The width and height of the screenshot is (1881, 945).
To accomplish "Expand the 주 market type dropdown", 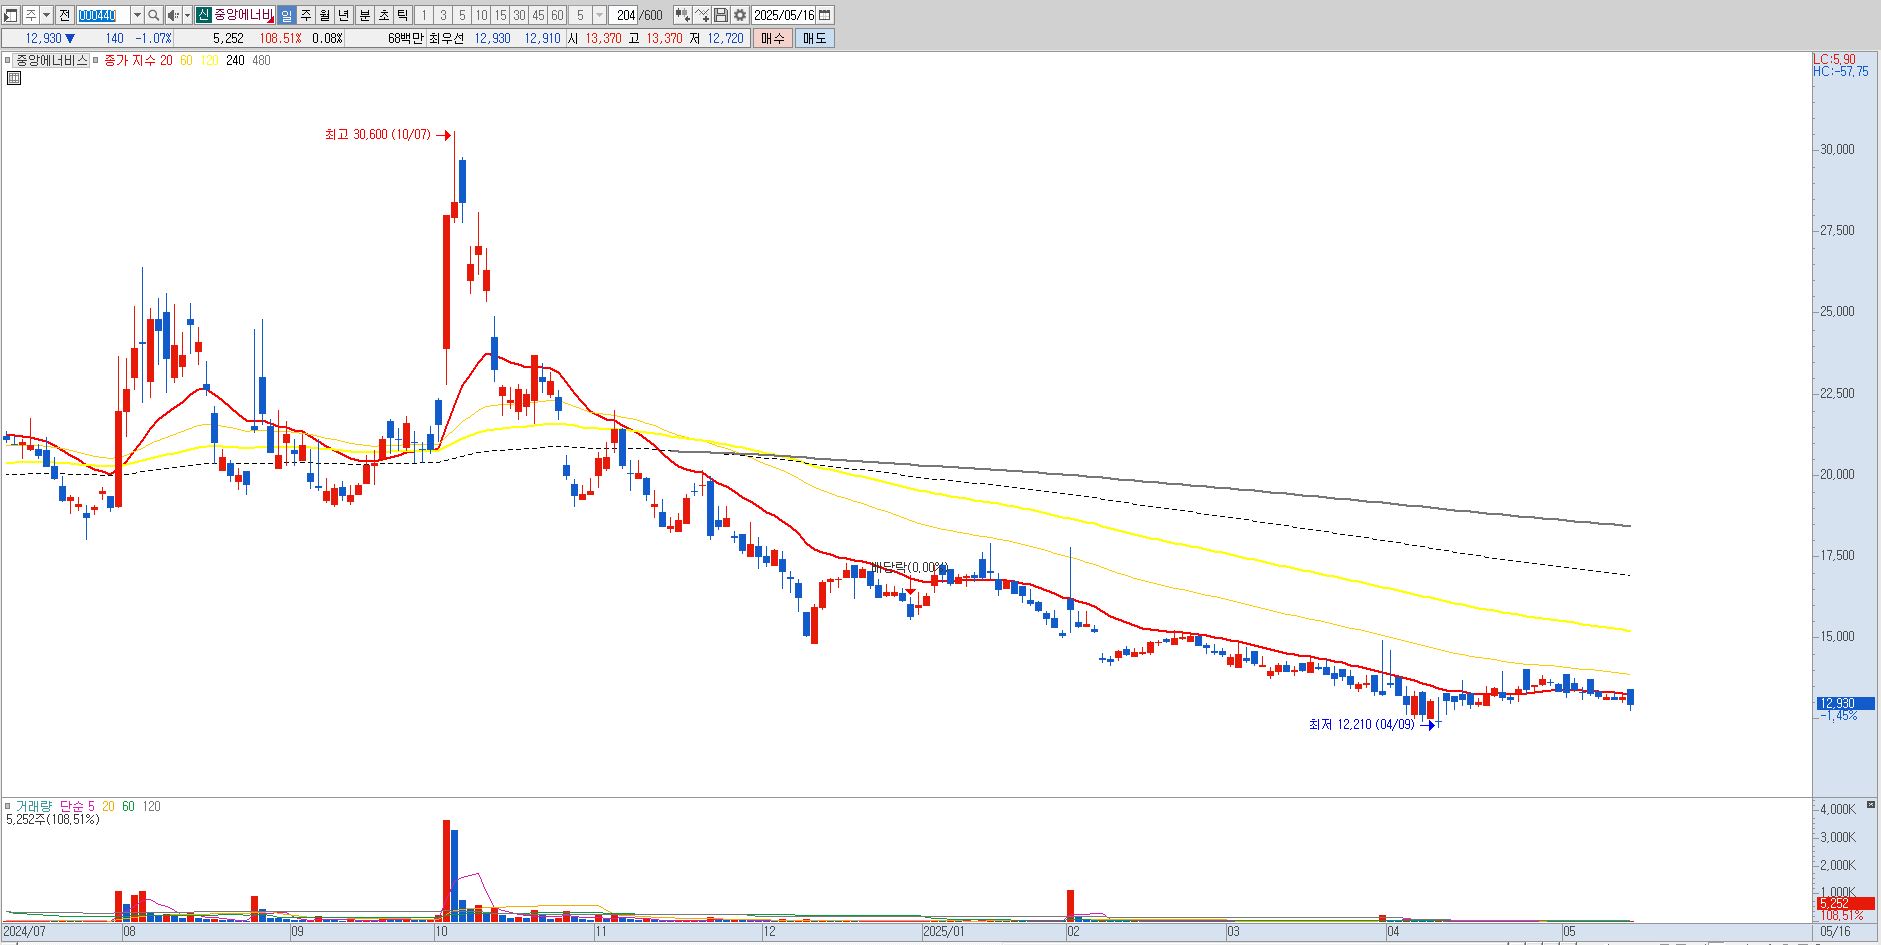I will 47,15.
